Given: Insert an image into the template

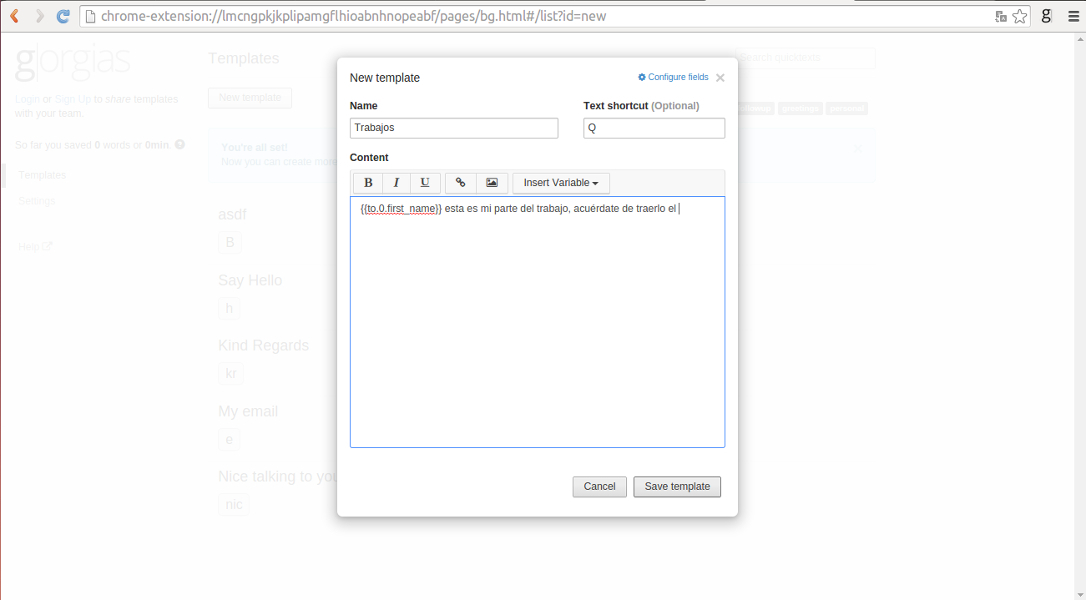Looking at the screenshot, I should tap(491, 183).
